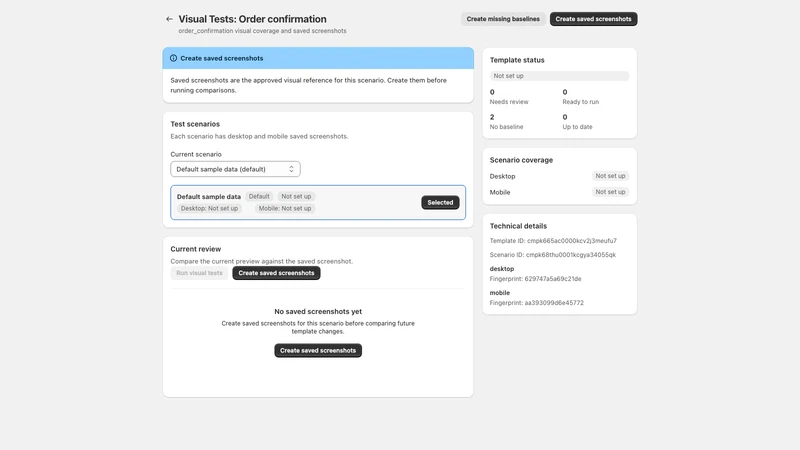800x450 pixels.
Task: Go back using the arrow icon
Action: [169, 19]
